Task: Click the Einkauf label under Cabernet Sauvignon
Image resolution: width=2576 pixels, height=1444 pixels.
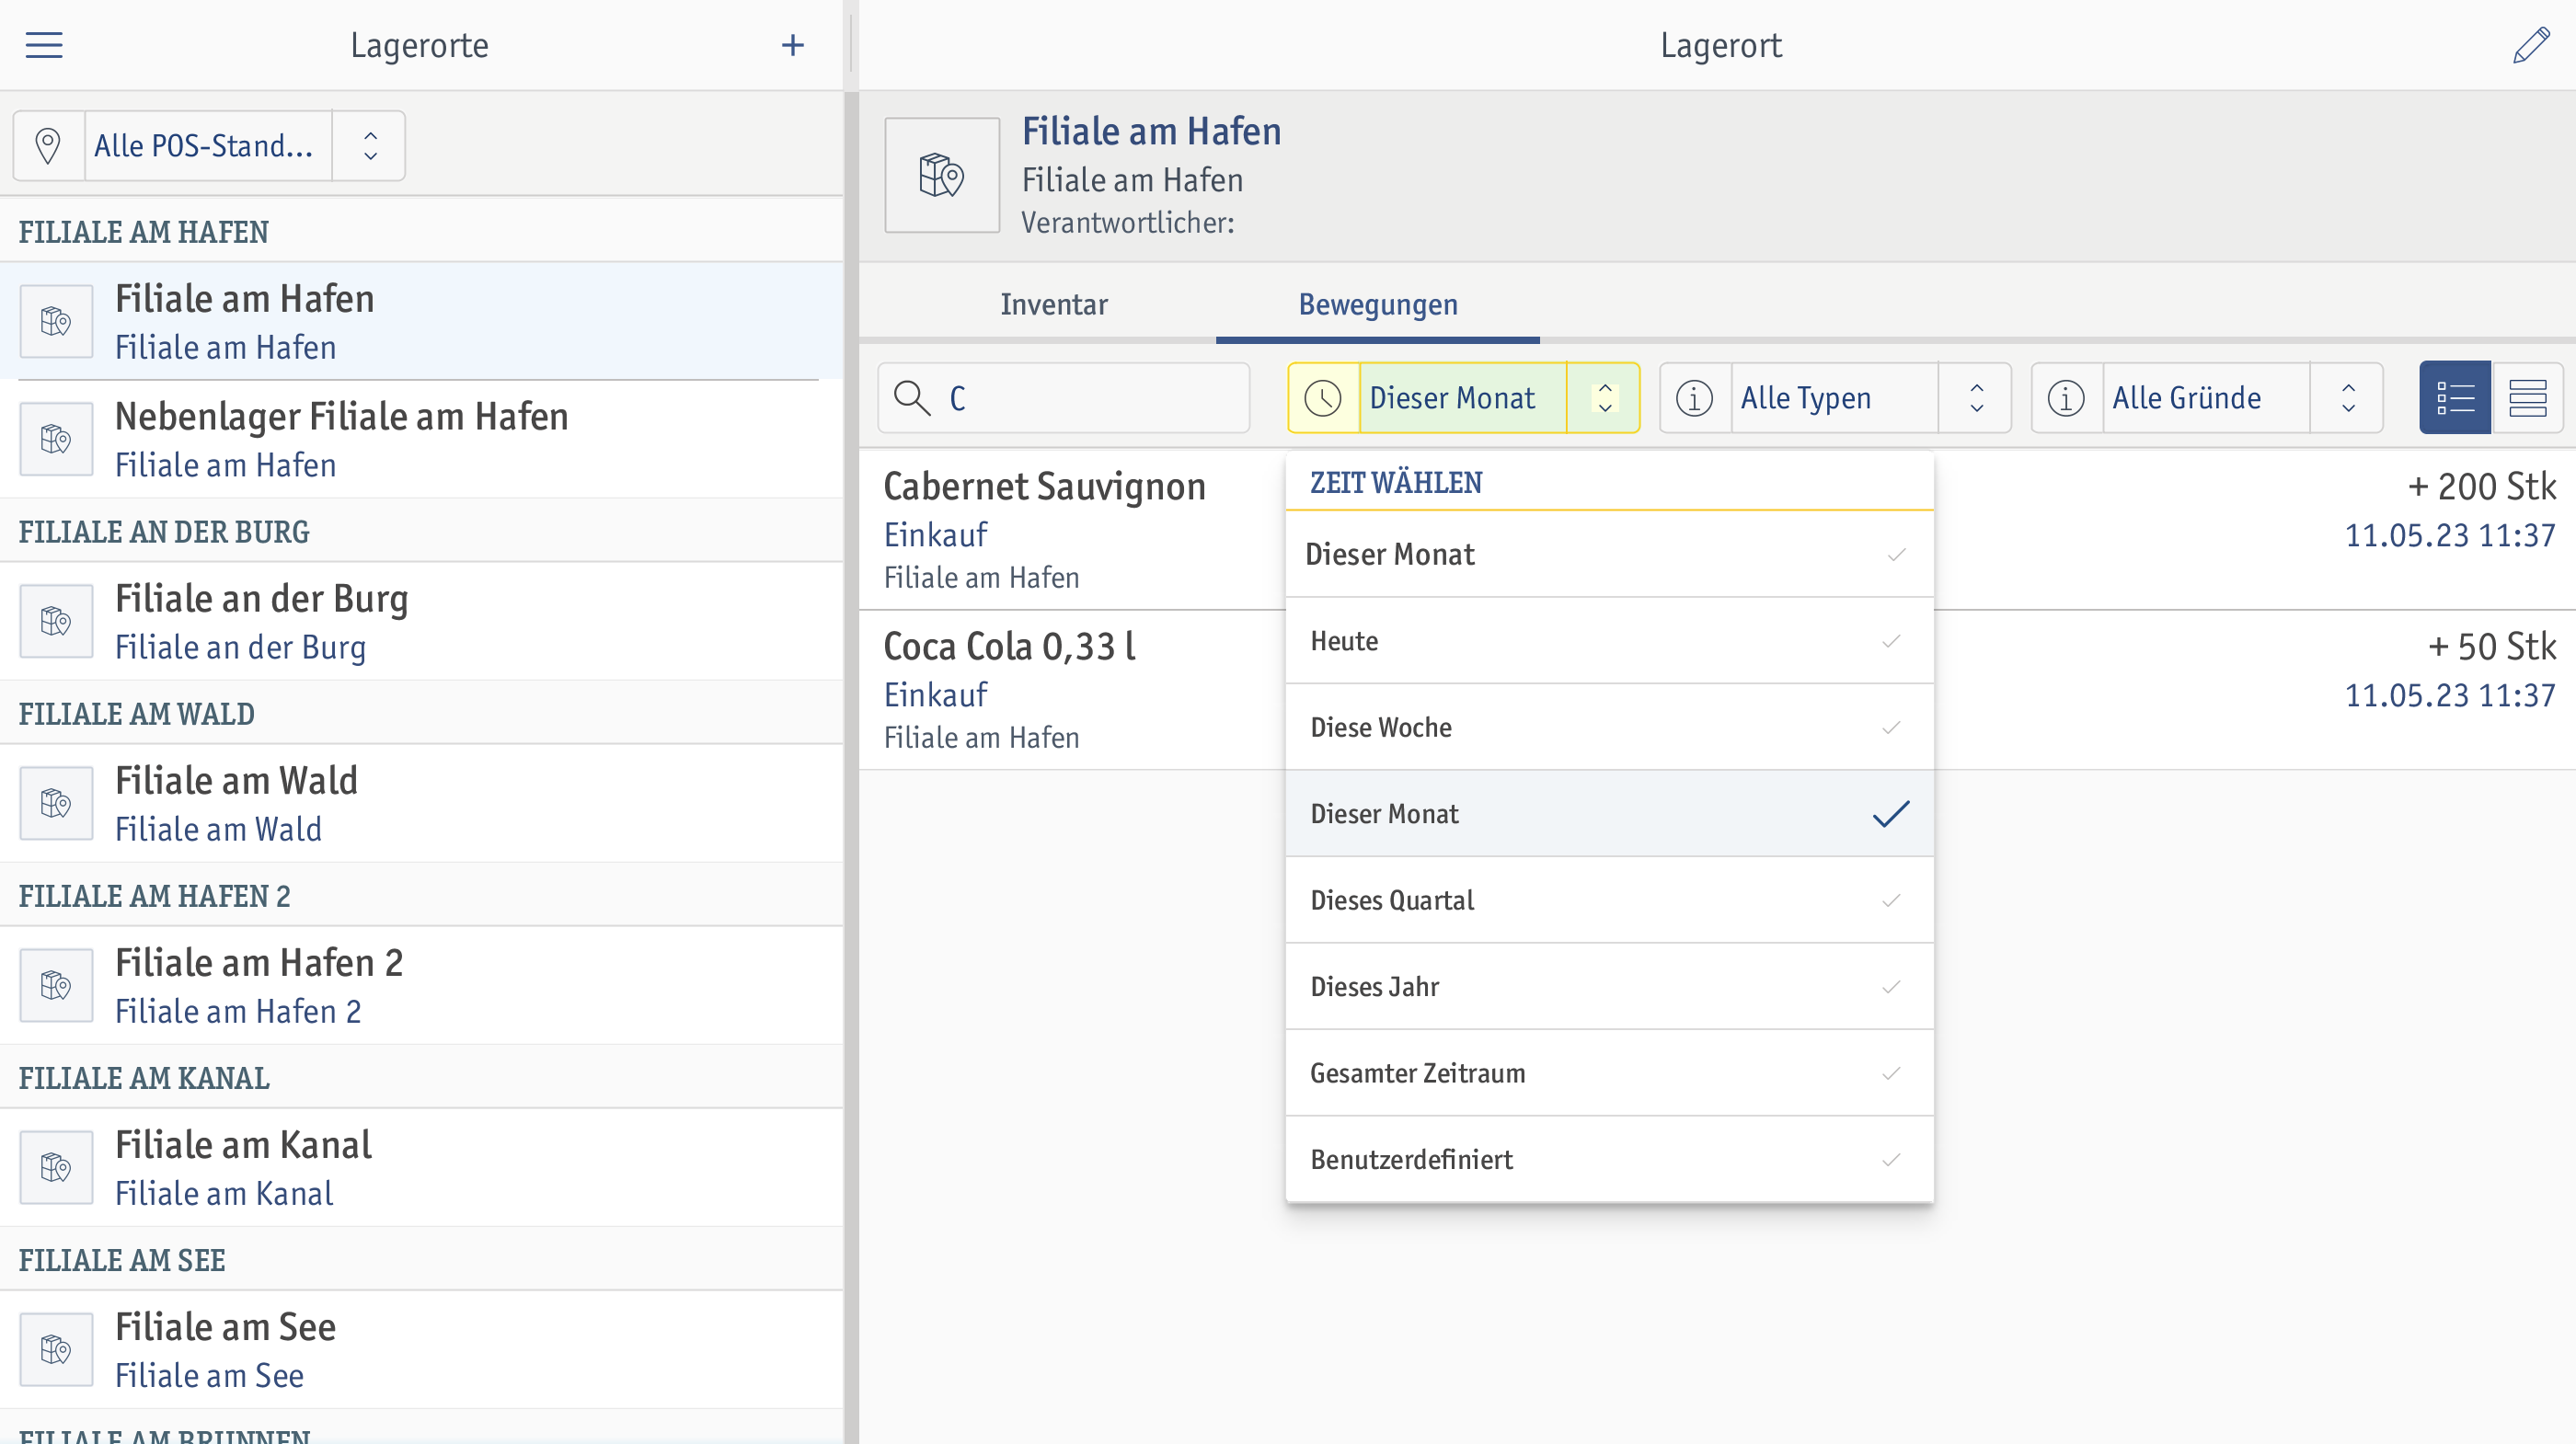Action: point(935,535)
